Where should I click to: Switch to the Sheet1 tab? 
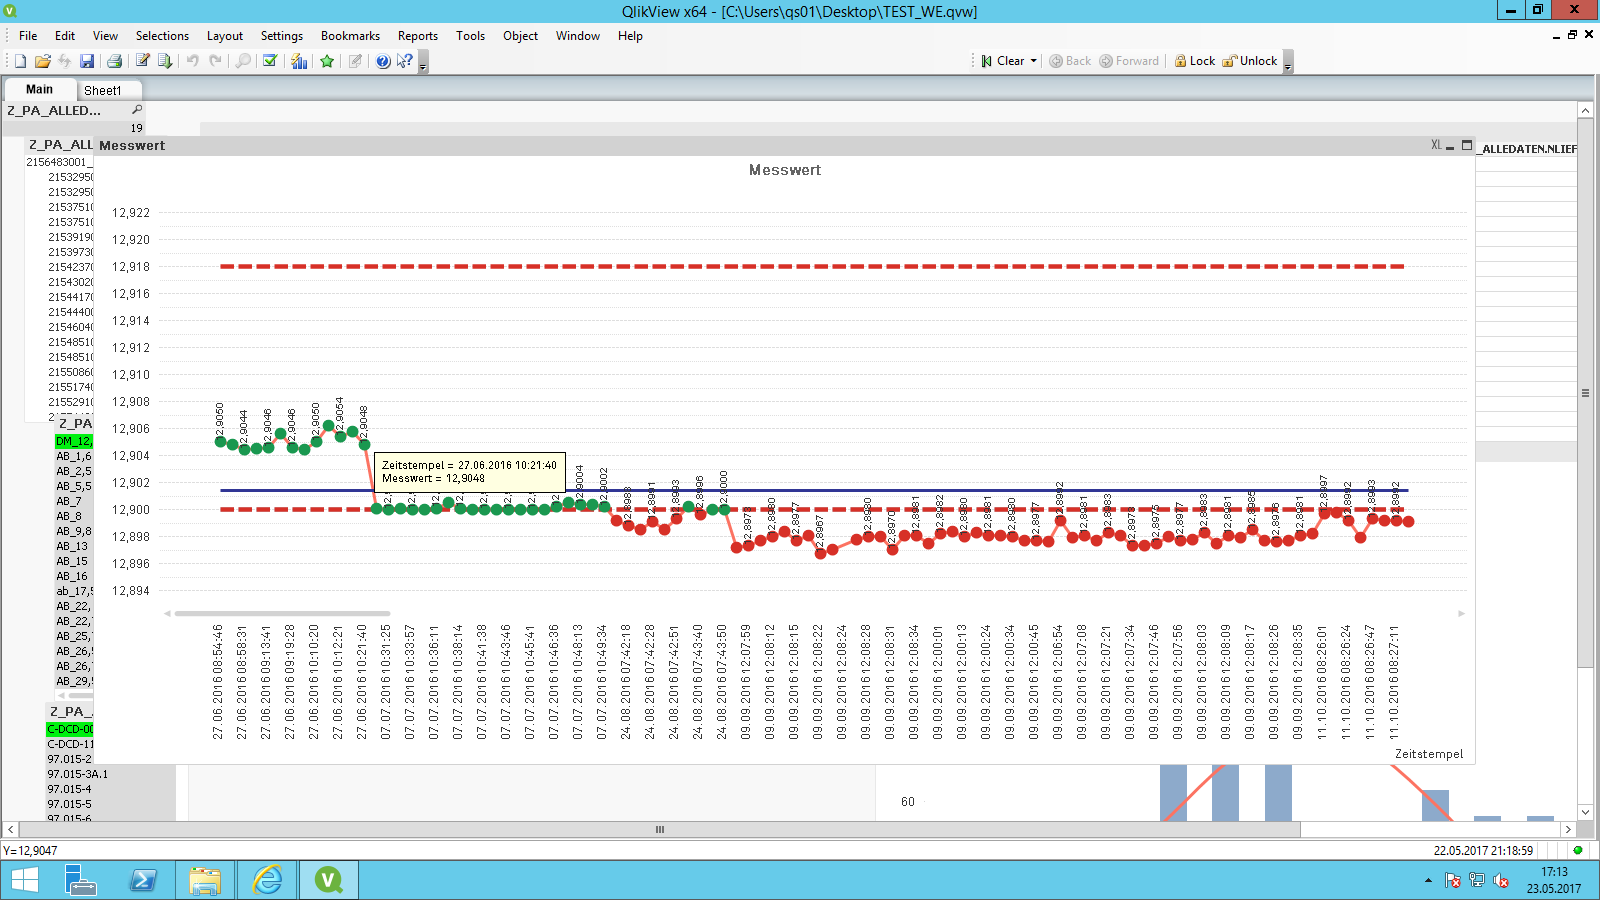click(x=102, y=90)
